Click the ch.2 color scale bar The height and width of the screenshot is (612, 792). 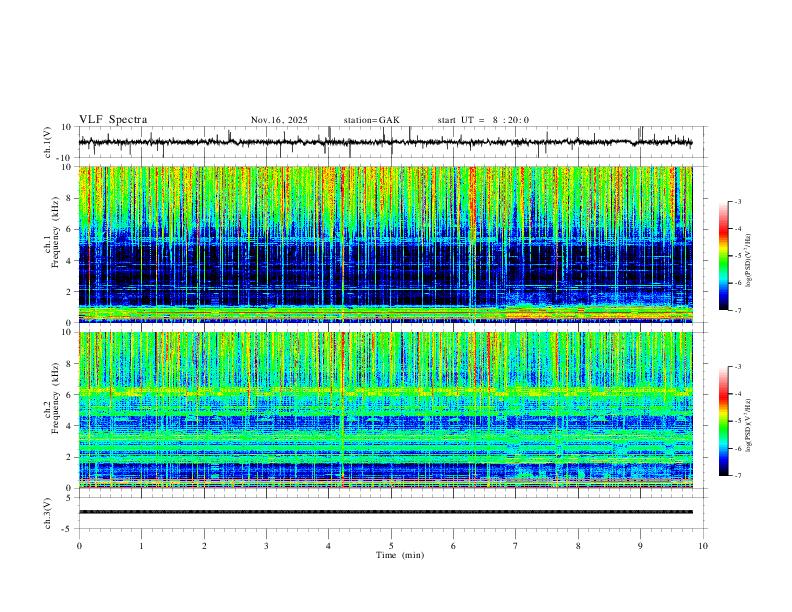(724, 421)
